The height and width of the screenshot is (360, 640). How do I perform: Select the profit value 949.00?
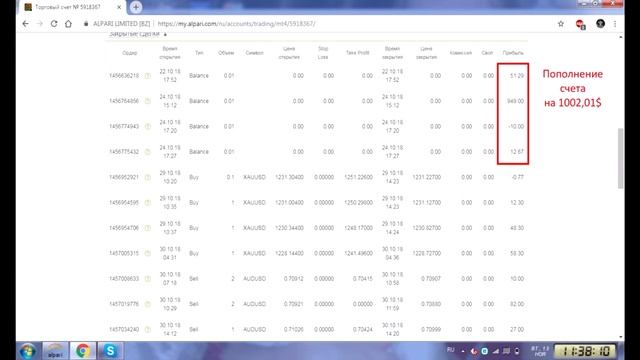click(x=516, y=101)
